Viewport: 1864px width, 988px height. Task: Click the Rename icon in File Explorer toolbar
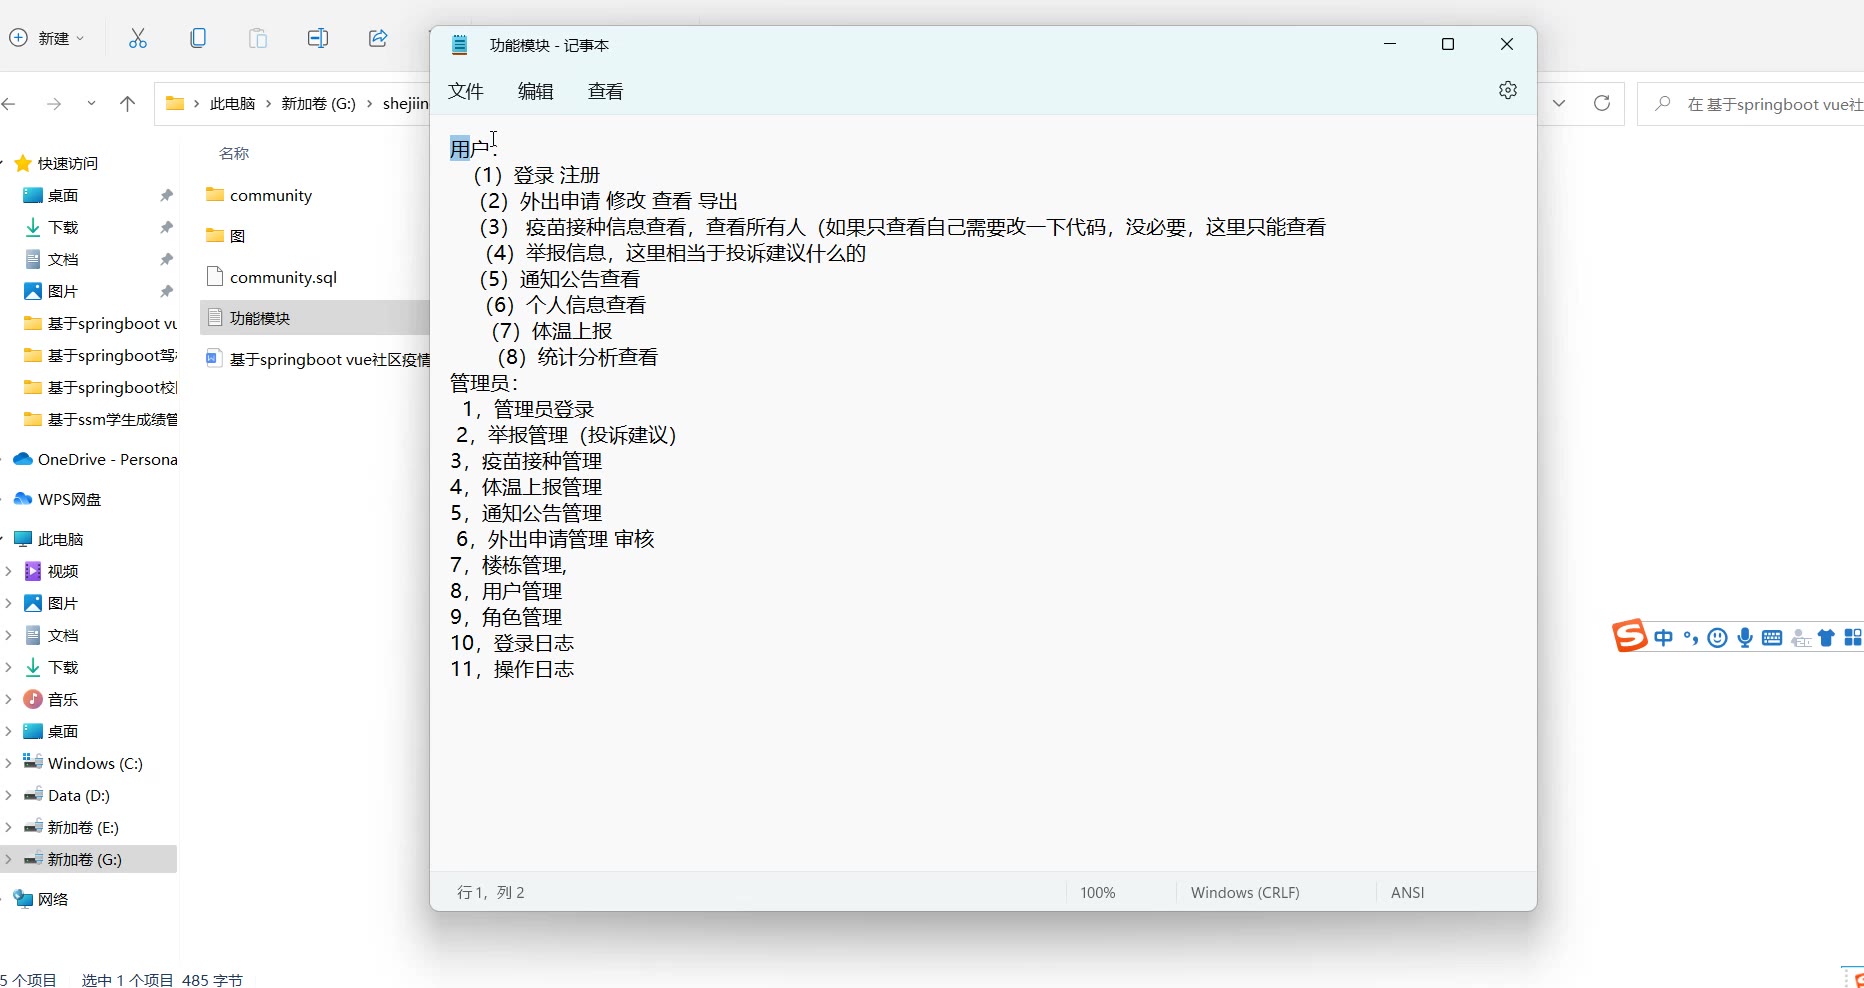pos(318,38)
